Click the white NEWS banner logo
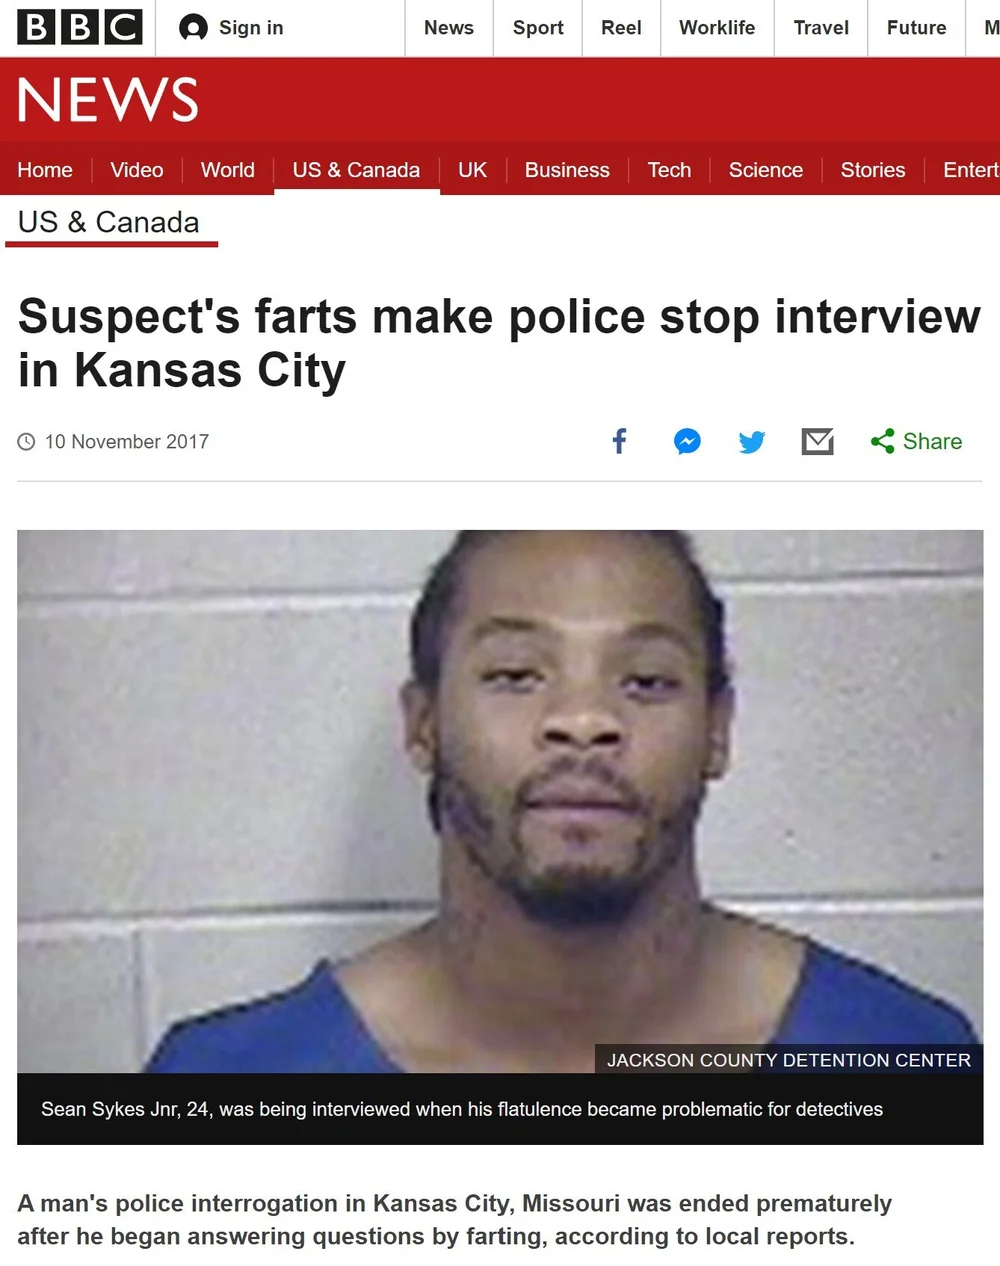Viewport: 1000px width, 1266px height. (108, 100)
